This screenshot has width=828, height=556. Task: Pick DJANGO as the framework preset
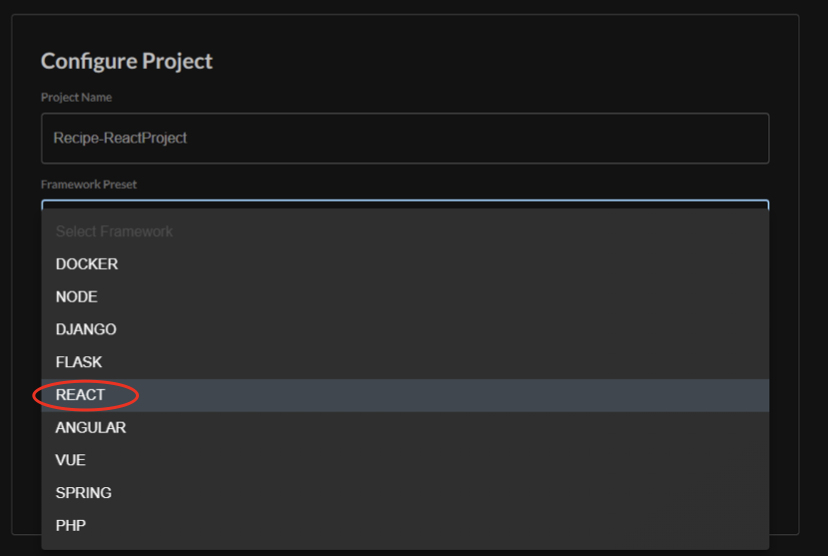pos(86,329)
